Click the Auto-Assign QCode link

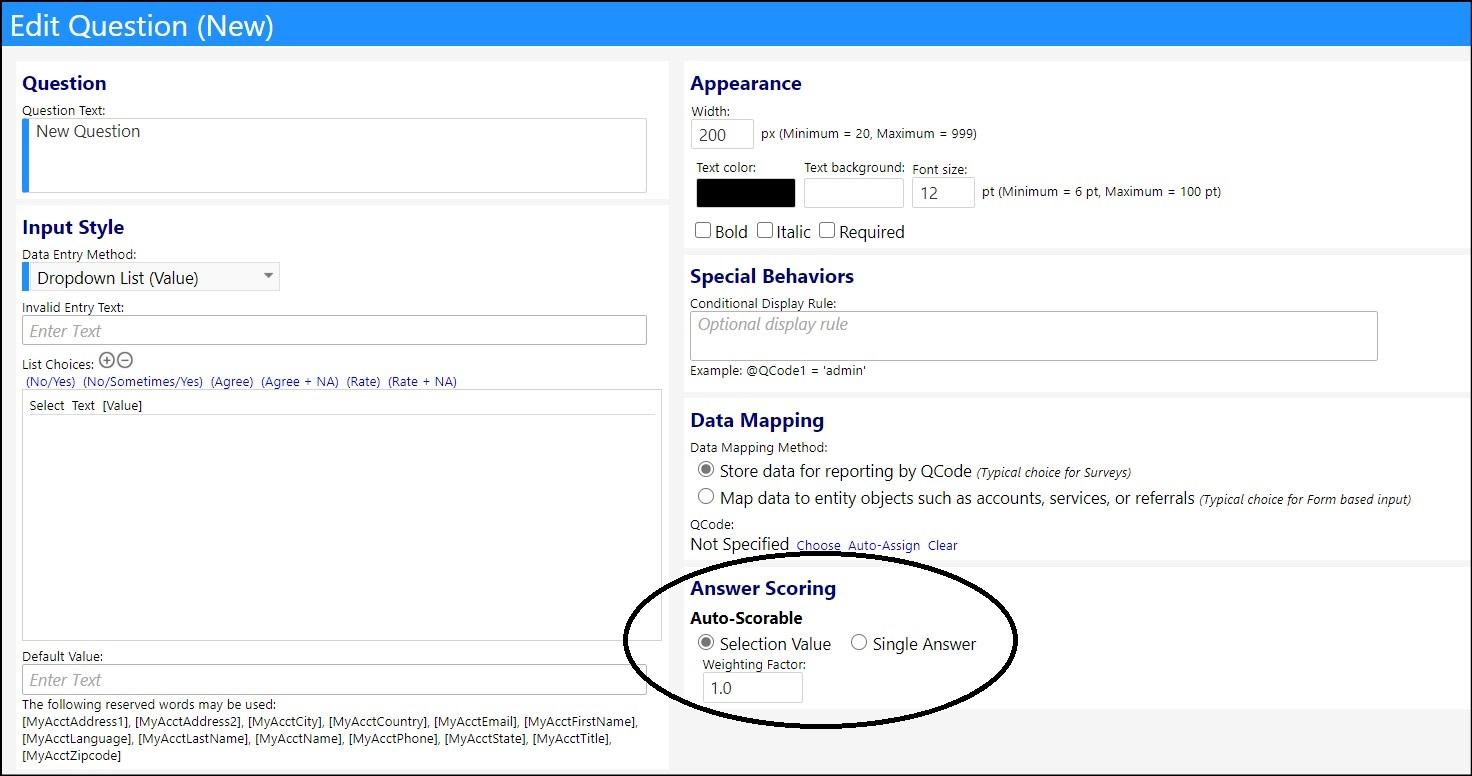click(884, 546)
